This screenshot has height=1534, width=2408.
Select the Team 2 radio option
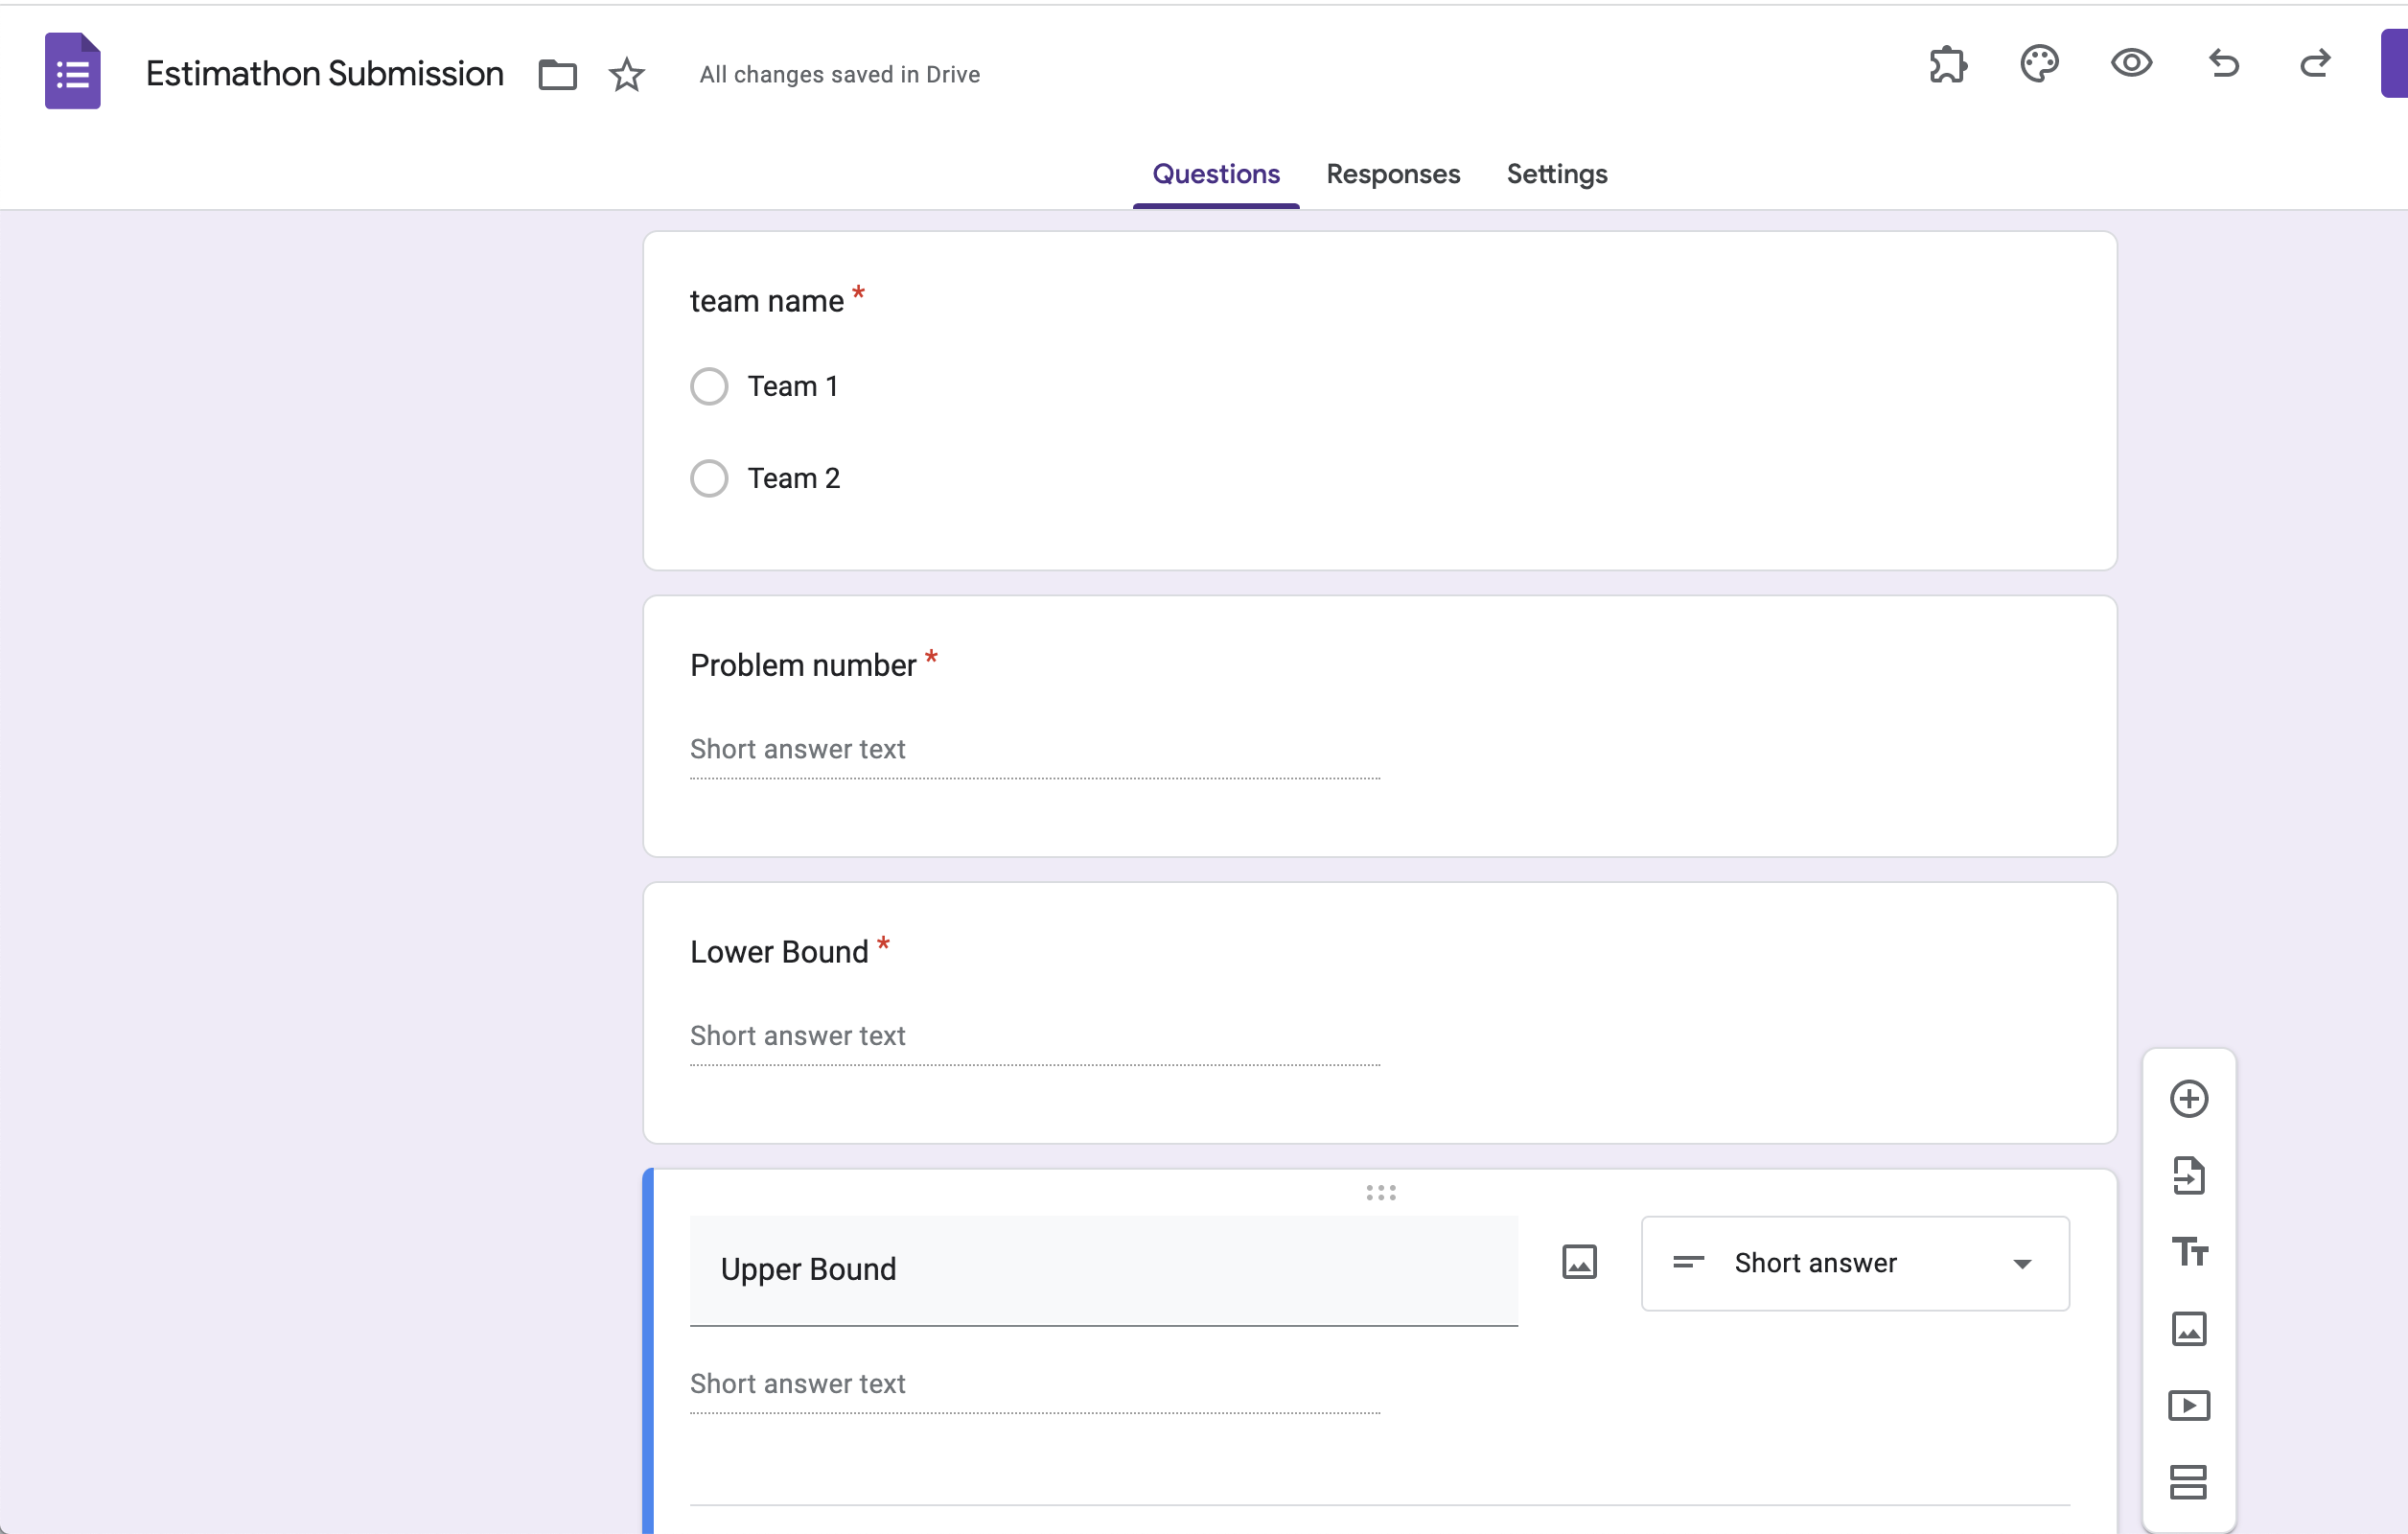pyautogui.click(x=709, y=478)
